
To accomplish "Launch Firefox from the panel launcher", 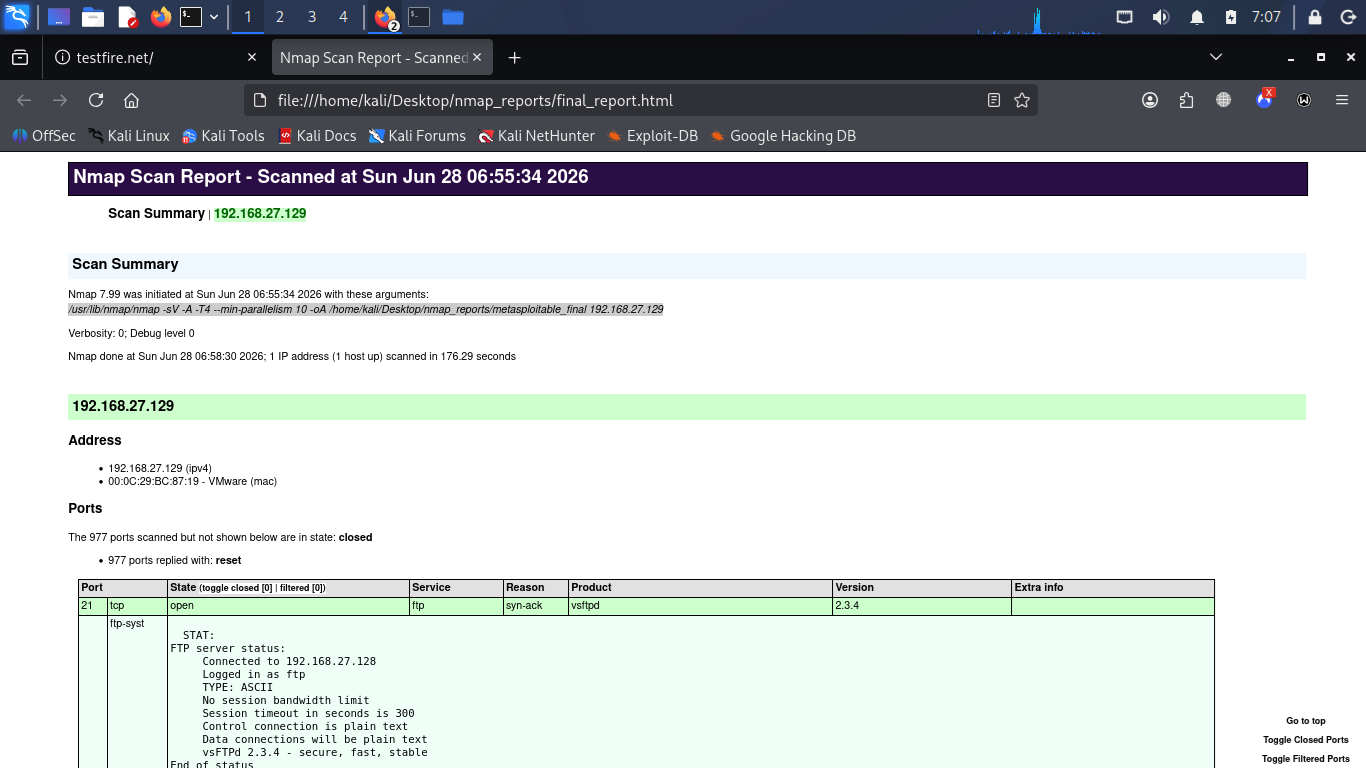I will point(160,17).
